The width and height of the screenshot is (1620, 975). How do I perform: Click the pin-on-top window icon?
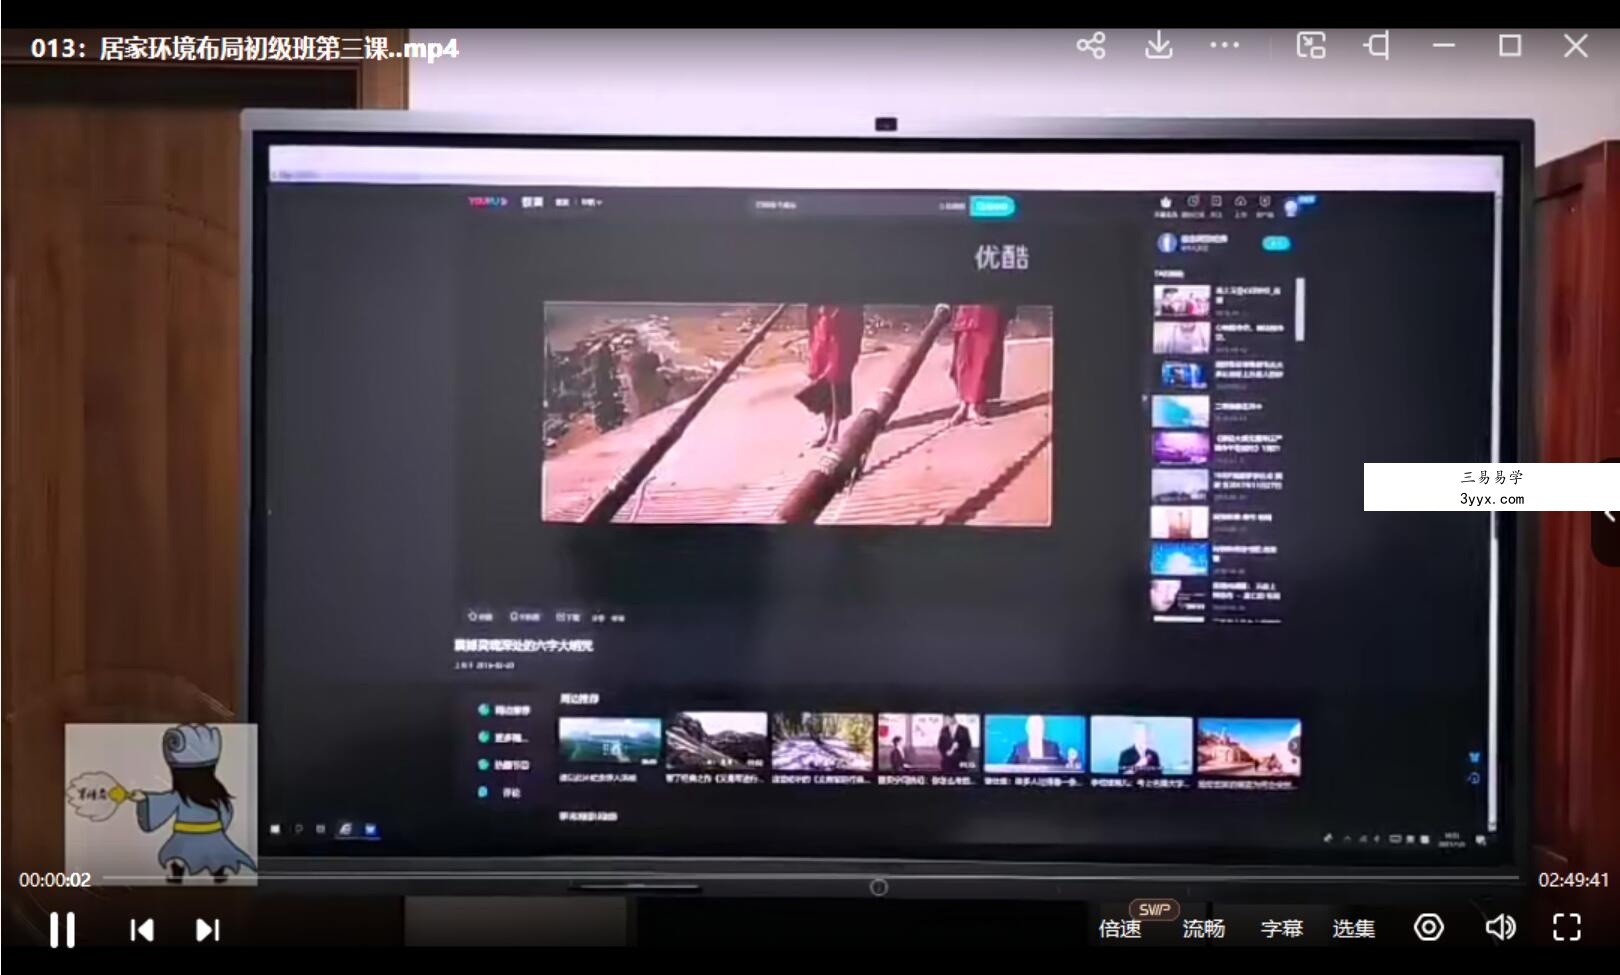tap(1377, 46)
